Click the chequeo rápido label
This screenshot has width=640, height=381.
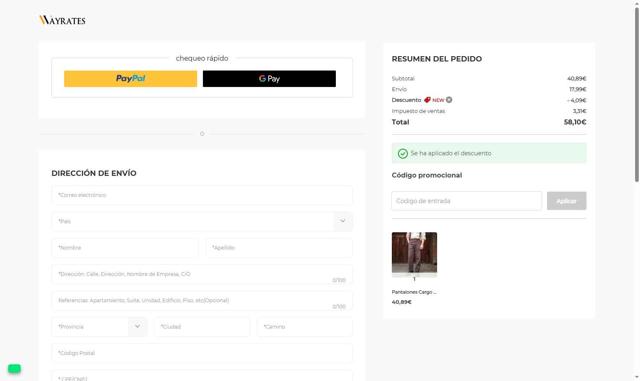tap(202, 58)
